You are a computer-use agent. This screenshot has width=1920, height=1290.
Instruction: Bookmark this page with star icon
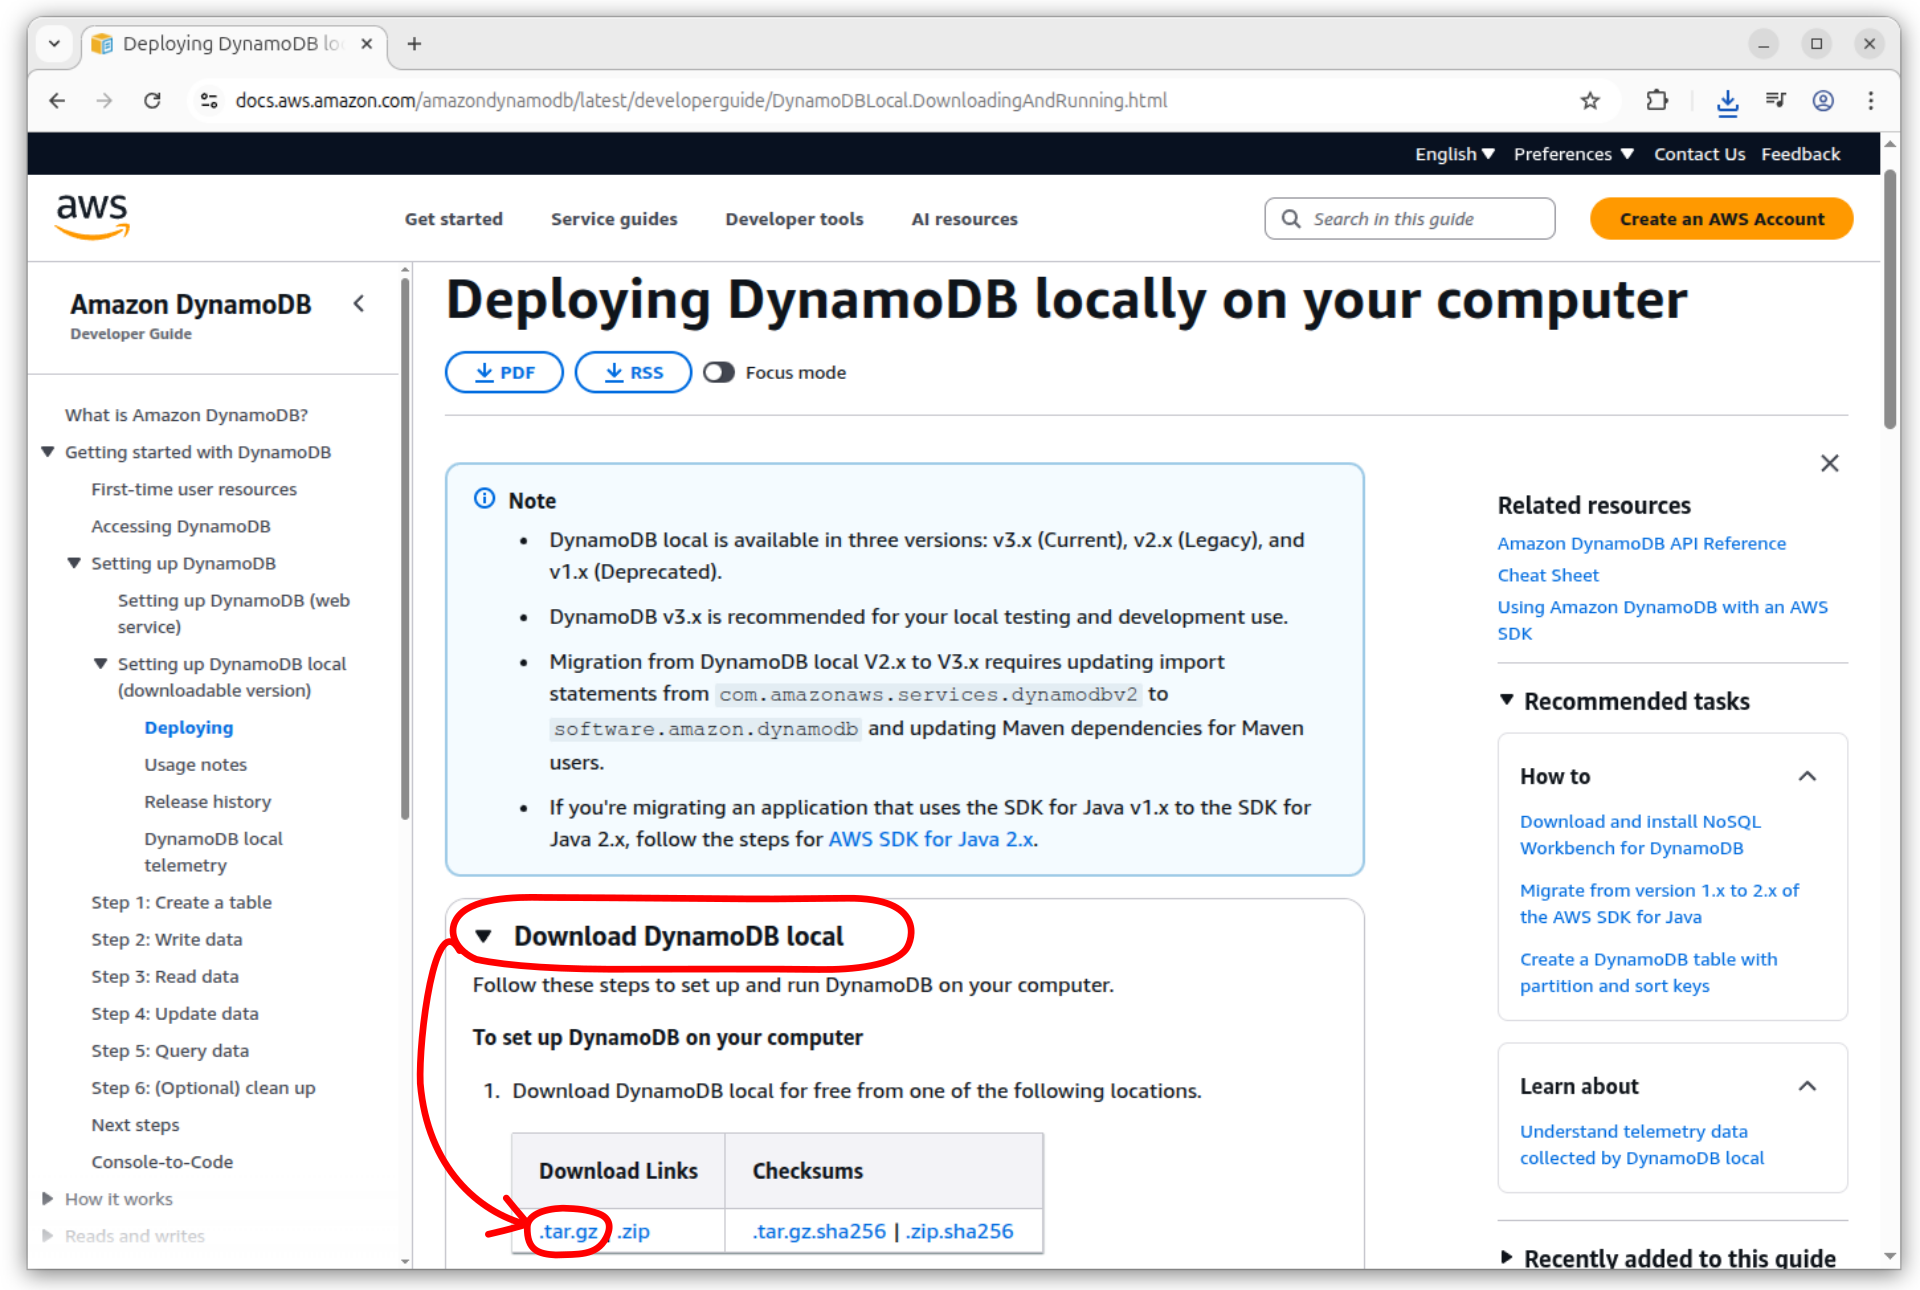[x=1590, y=100]
